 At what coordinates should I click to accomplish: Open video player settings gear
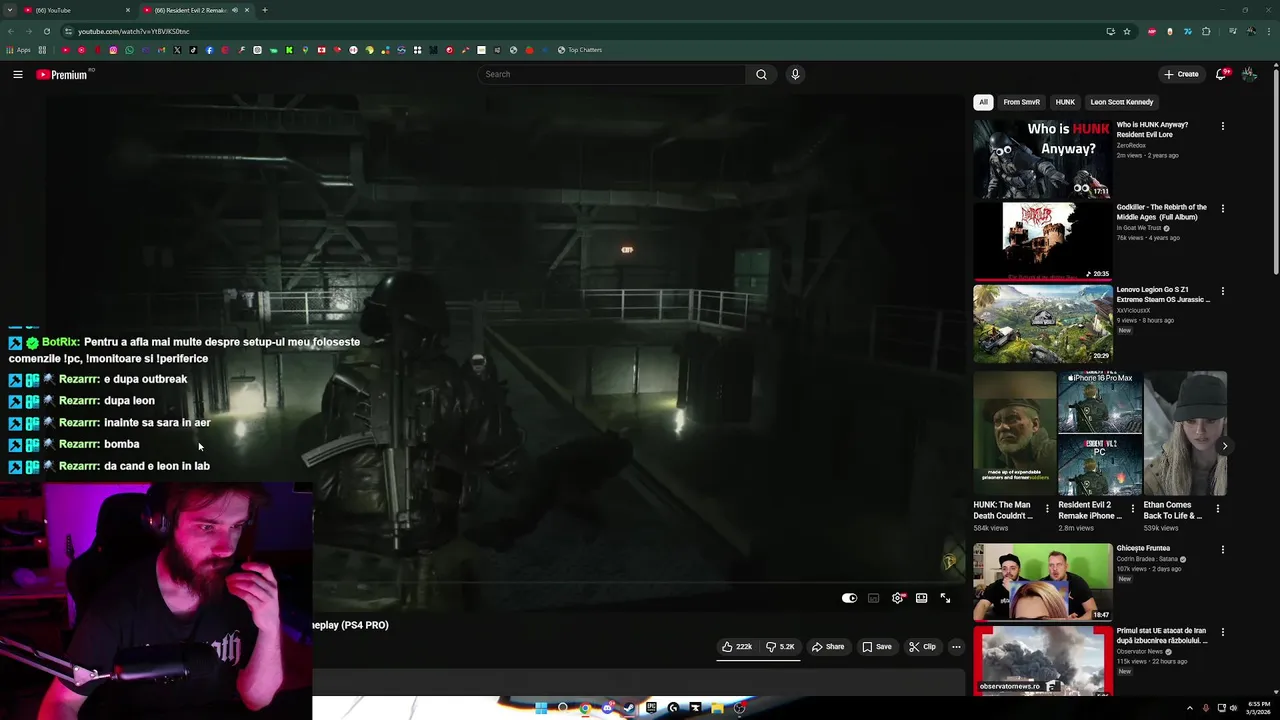point(897,598)
